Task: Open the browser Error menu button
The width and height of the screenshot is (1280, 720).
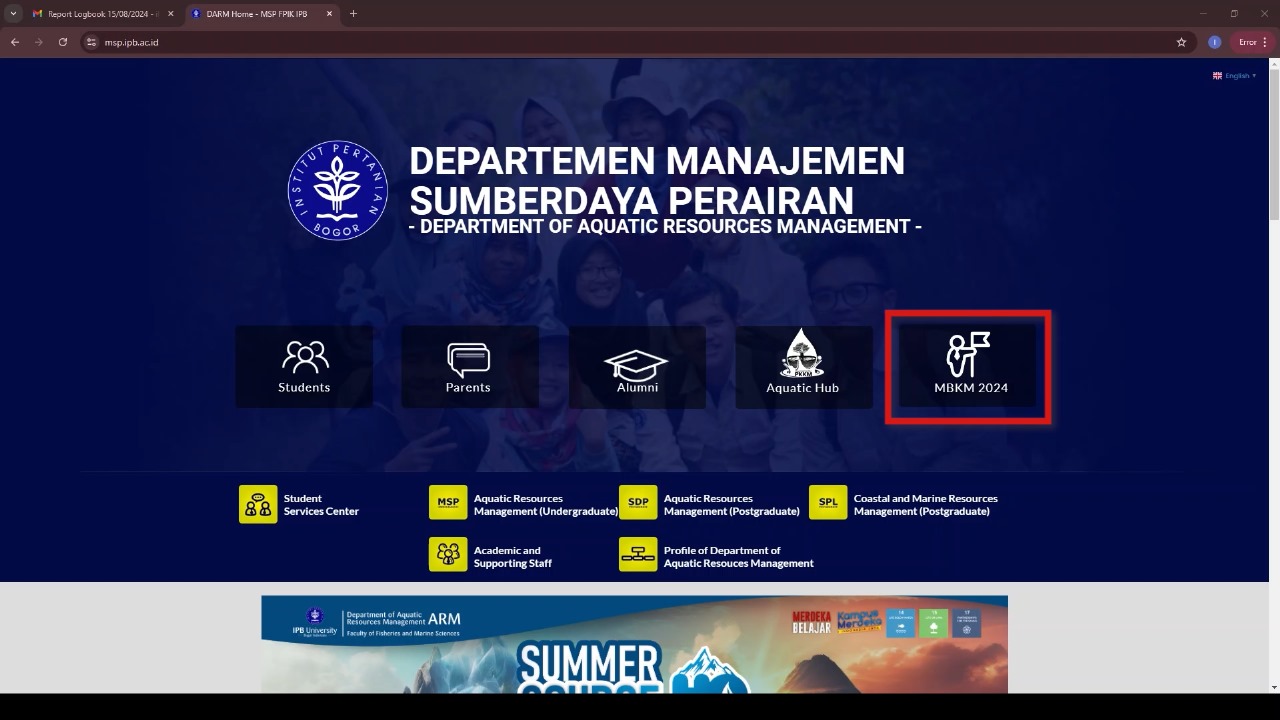Action: 1253,42
